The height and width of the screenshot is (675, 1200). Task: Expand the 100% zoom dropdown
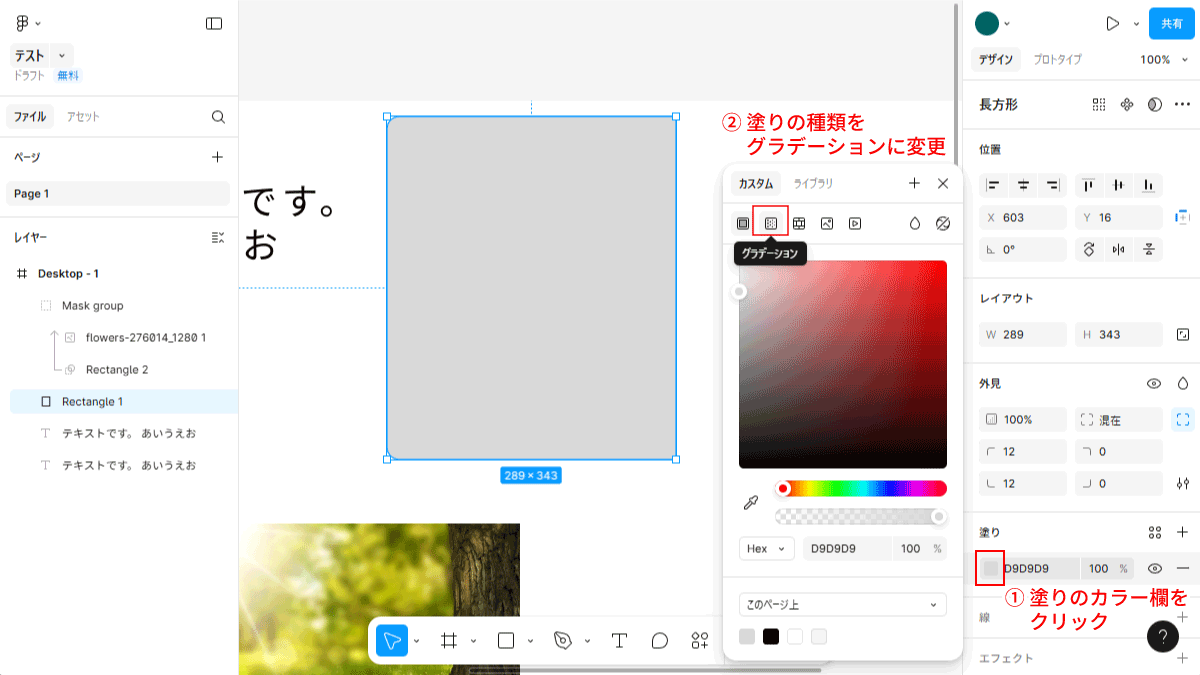click(x=1161, y=59)
